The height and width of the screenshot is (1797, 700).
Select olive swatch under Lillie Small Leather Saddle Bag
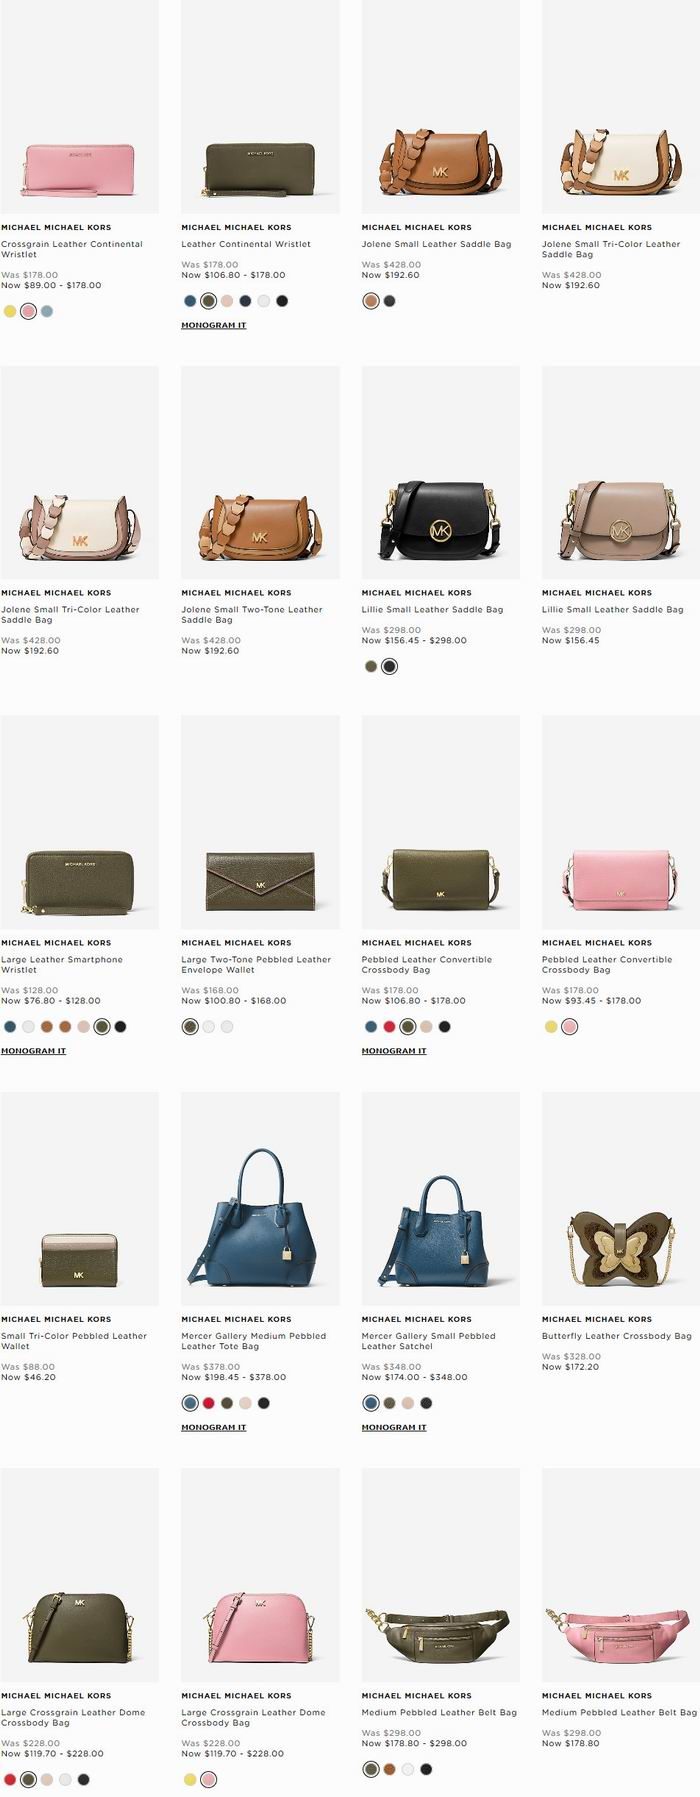tap(371, 666)
